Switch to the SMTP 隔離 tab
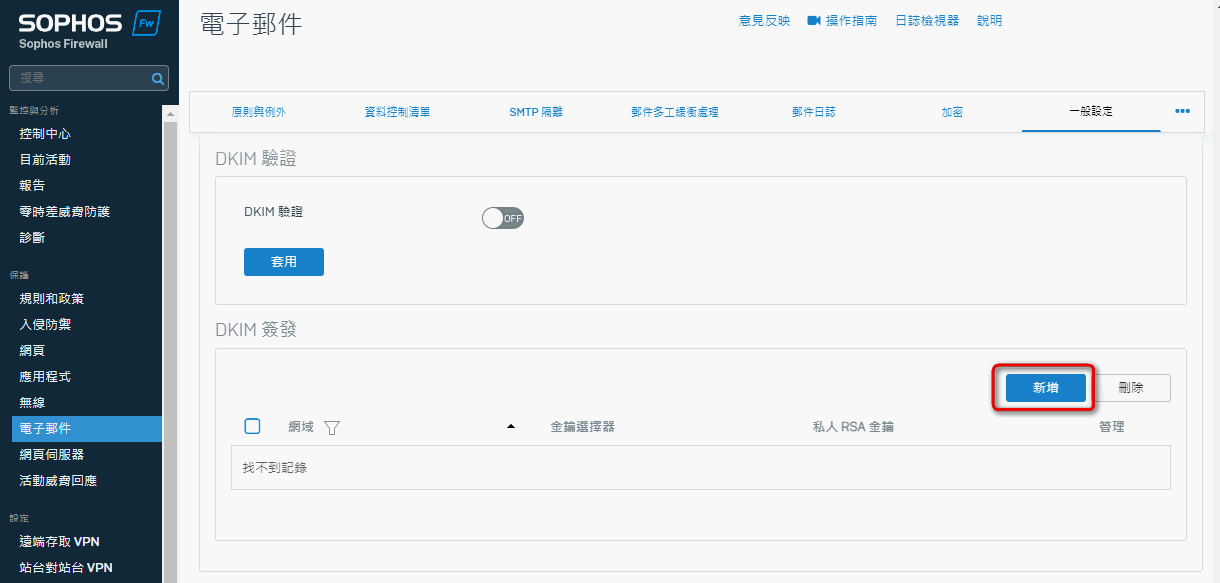 click(x=536, y=112)
